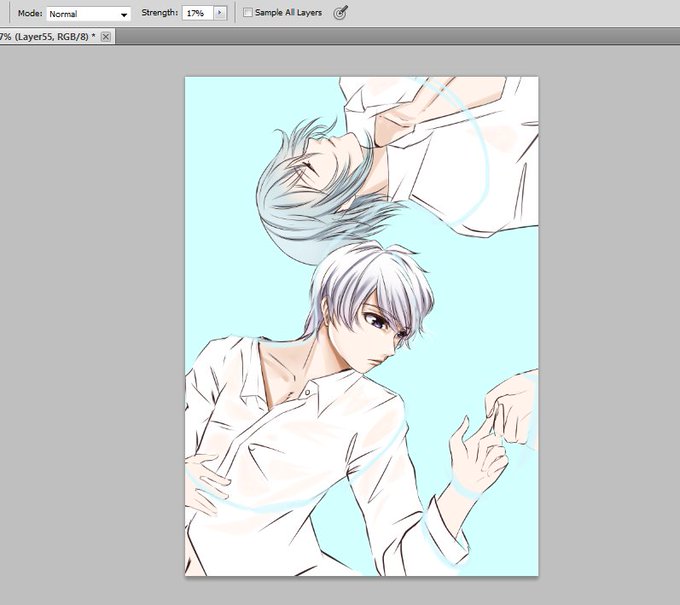Close the Layer55 document tab
This screenshot has height=605, width=680.
point(105,37)
